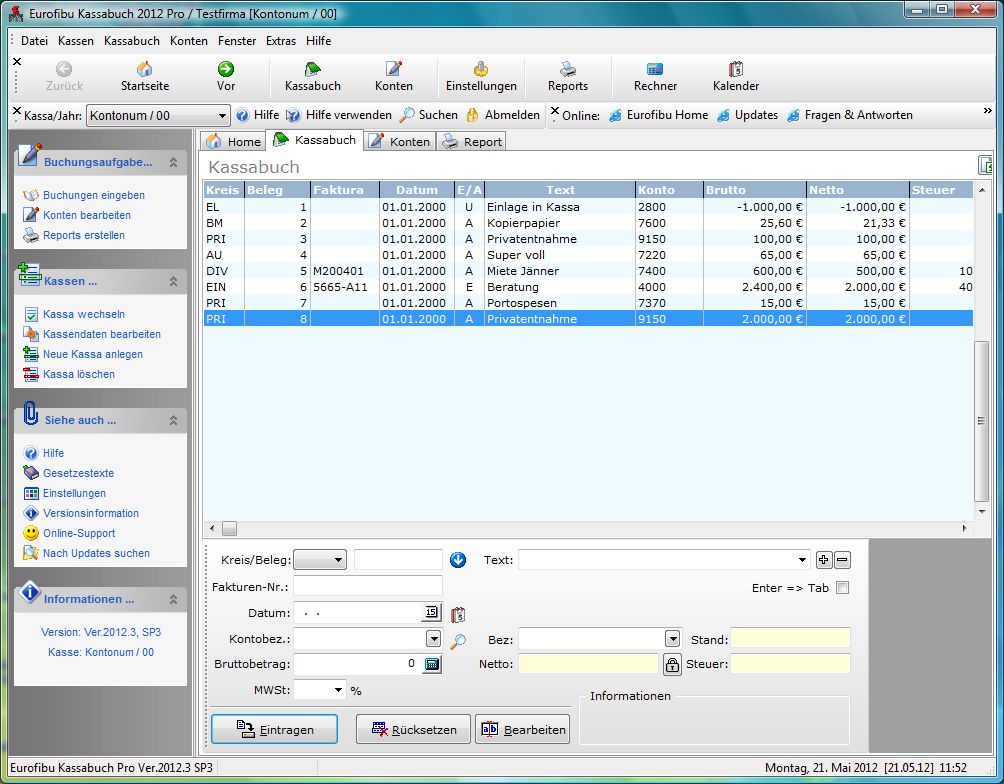Open the Bez dropdown
Image resolution: width=1004 pixels, height=784 pixels.
pyautogui.click(x=672, y=639)
